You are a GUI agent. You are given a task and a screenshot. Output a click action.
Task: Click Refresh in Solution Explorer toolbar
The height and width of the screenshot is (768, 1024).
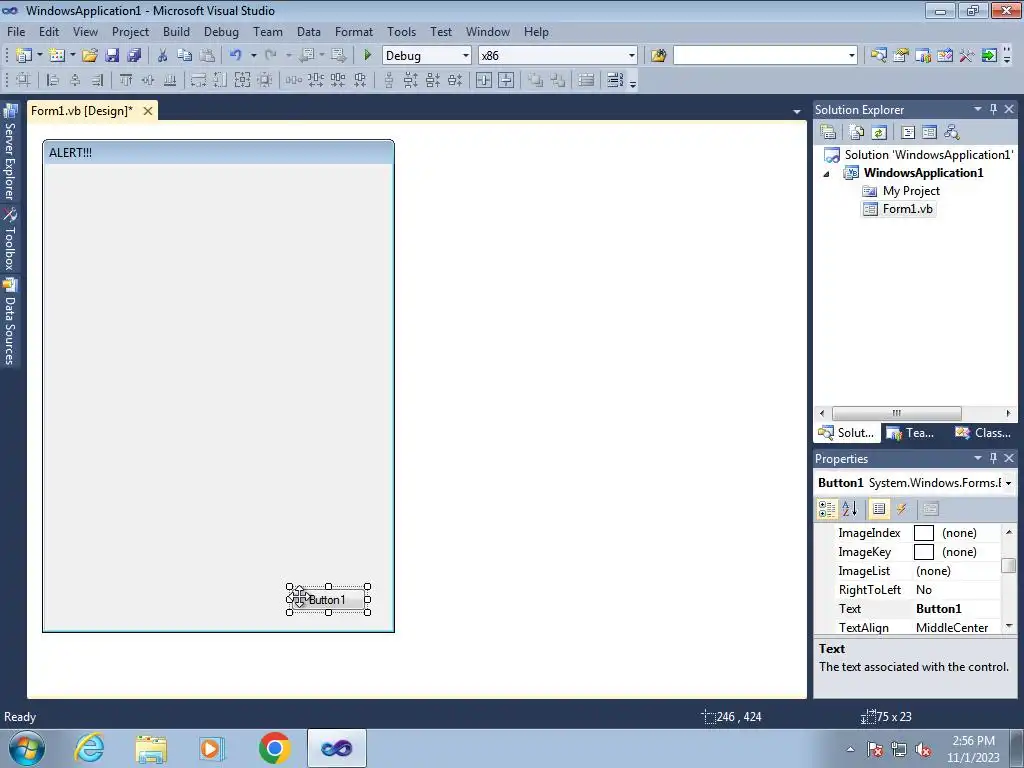tap(879, 133)
